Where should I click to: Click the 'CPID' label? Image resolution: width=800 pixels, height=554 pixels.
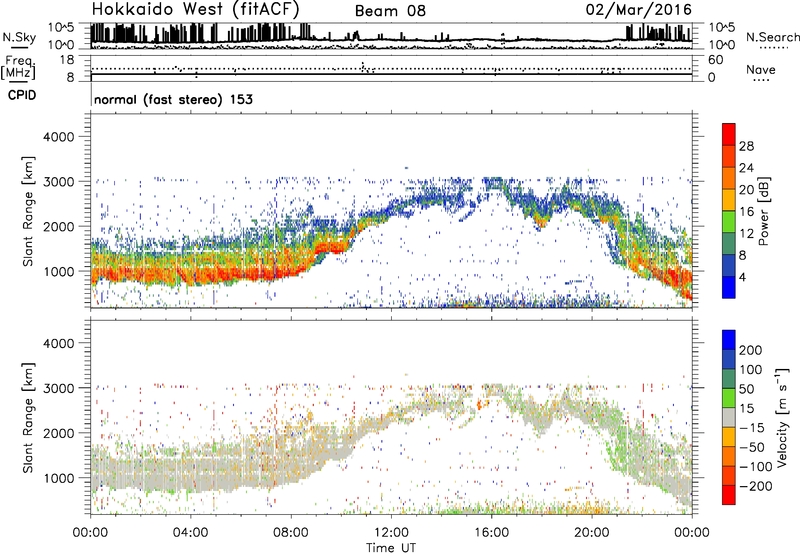pyautogui.click(x=22, y=95)
